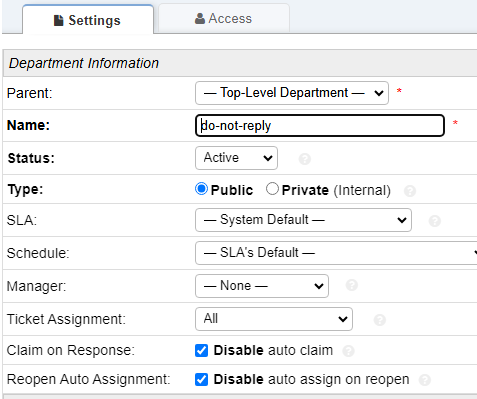Open the SLA help tooltip icon
477x399 pixels.
435,221
